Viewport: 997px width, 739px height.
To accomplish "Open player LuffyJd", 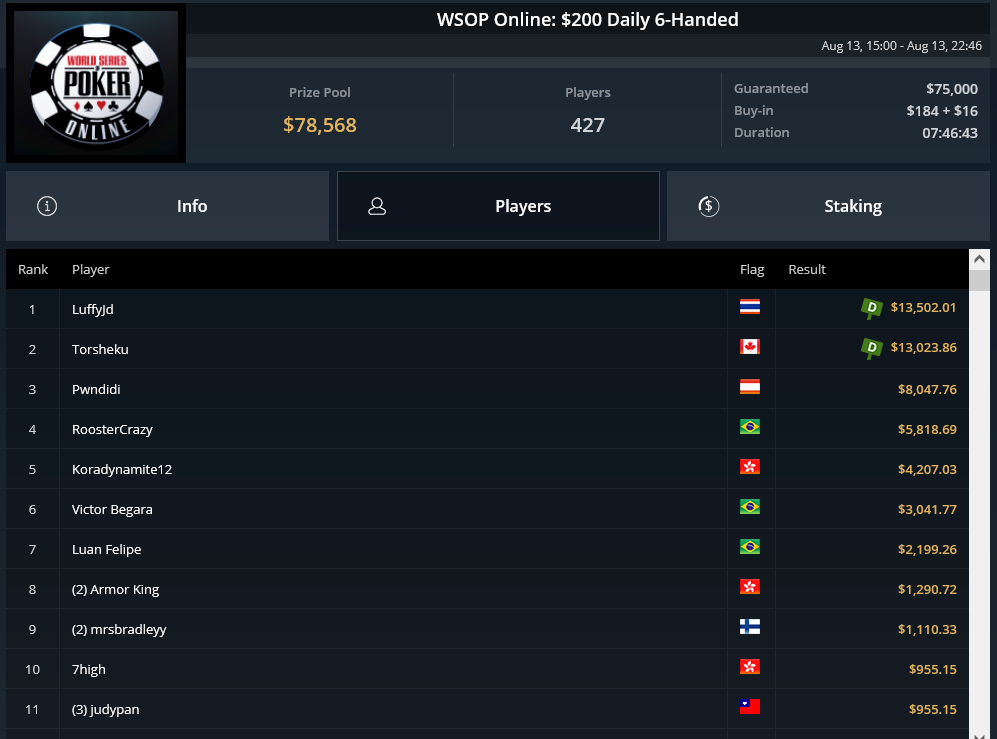I will (93, 309).
